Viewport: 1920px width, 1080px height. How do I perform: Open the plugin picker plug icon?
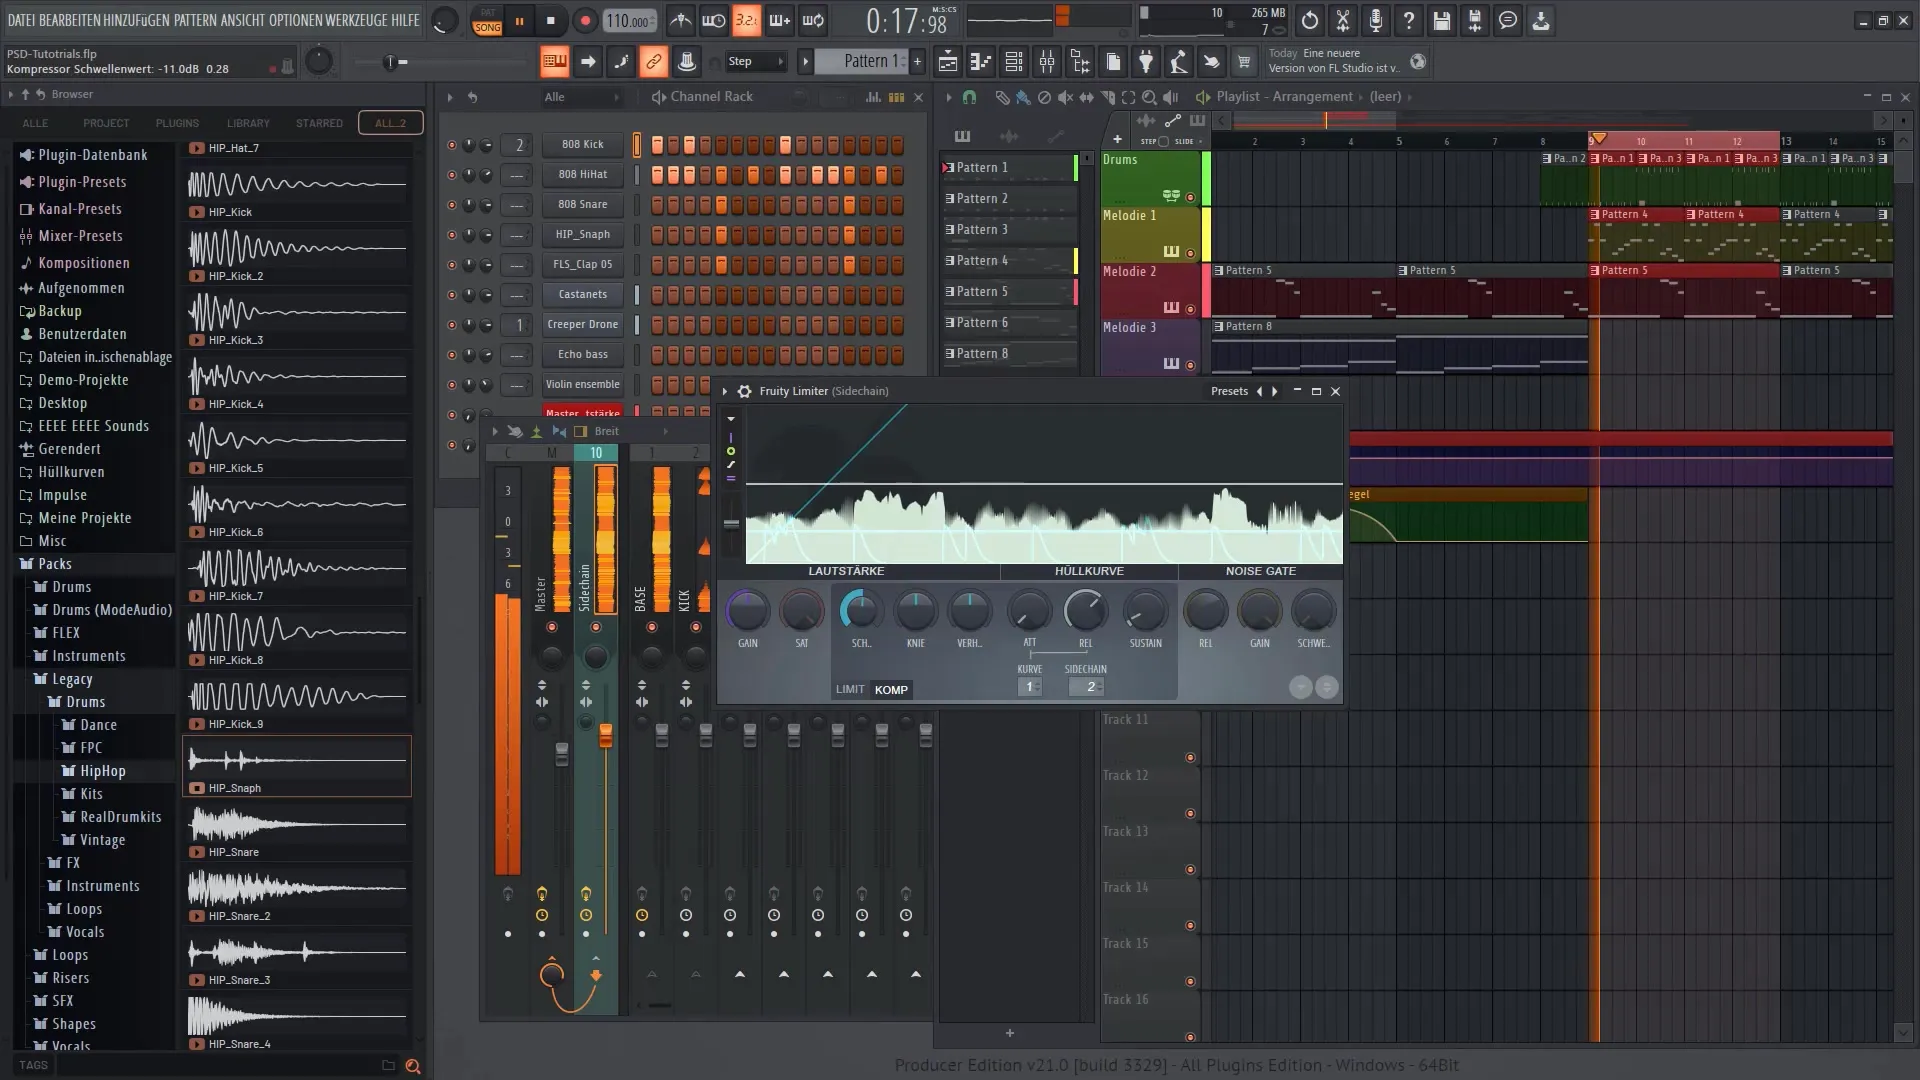tap(1146, 62)
